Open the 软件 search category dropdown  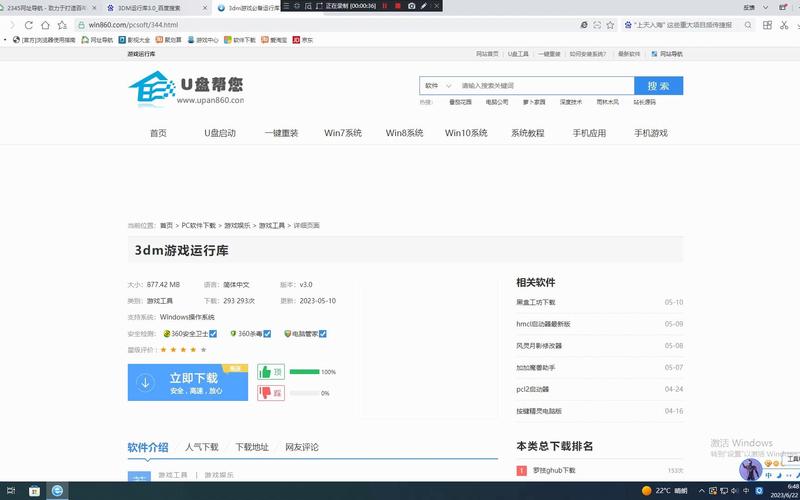click(438, 86)
